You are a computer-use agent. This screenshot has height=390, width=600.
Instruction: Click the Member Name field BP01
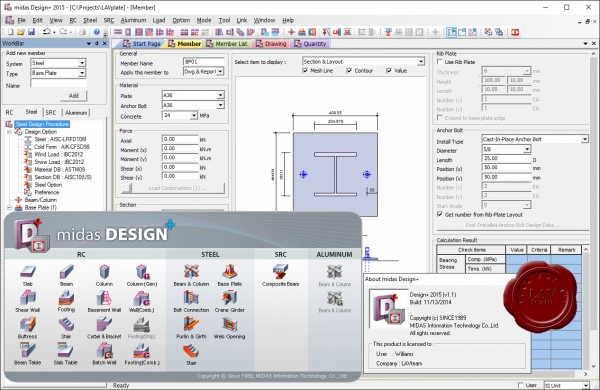pos(204,62)
